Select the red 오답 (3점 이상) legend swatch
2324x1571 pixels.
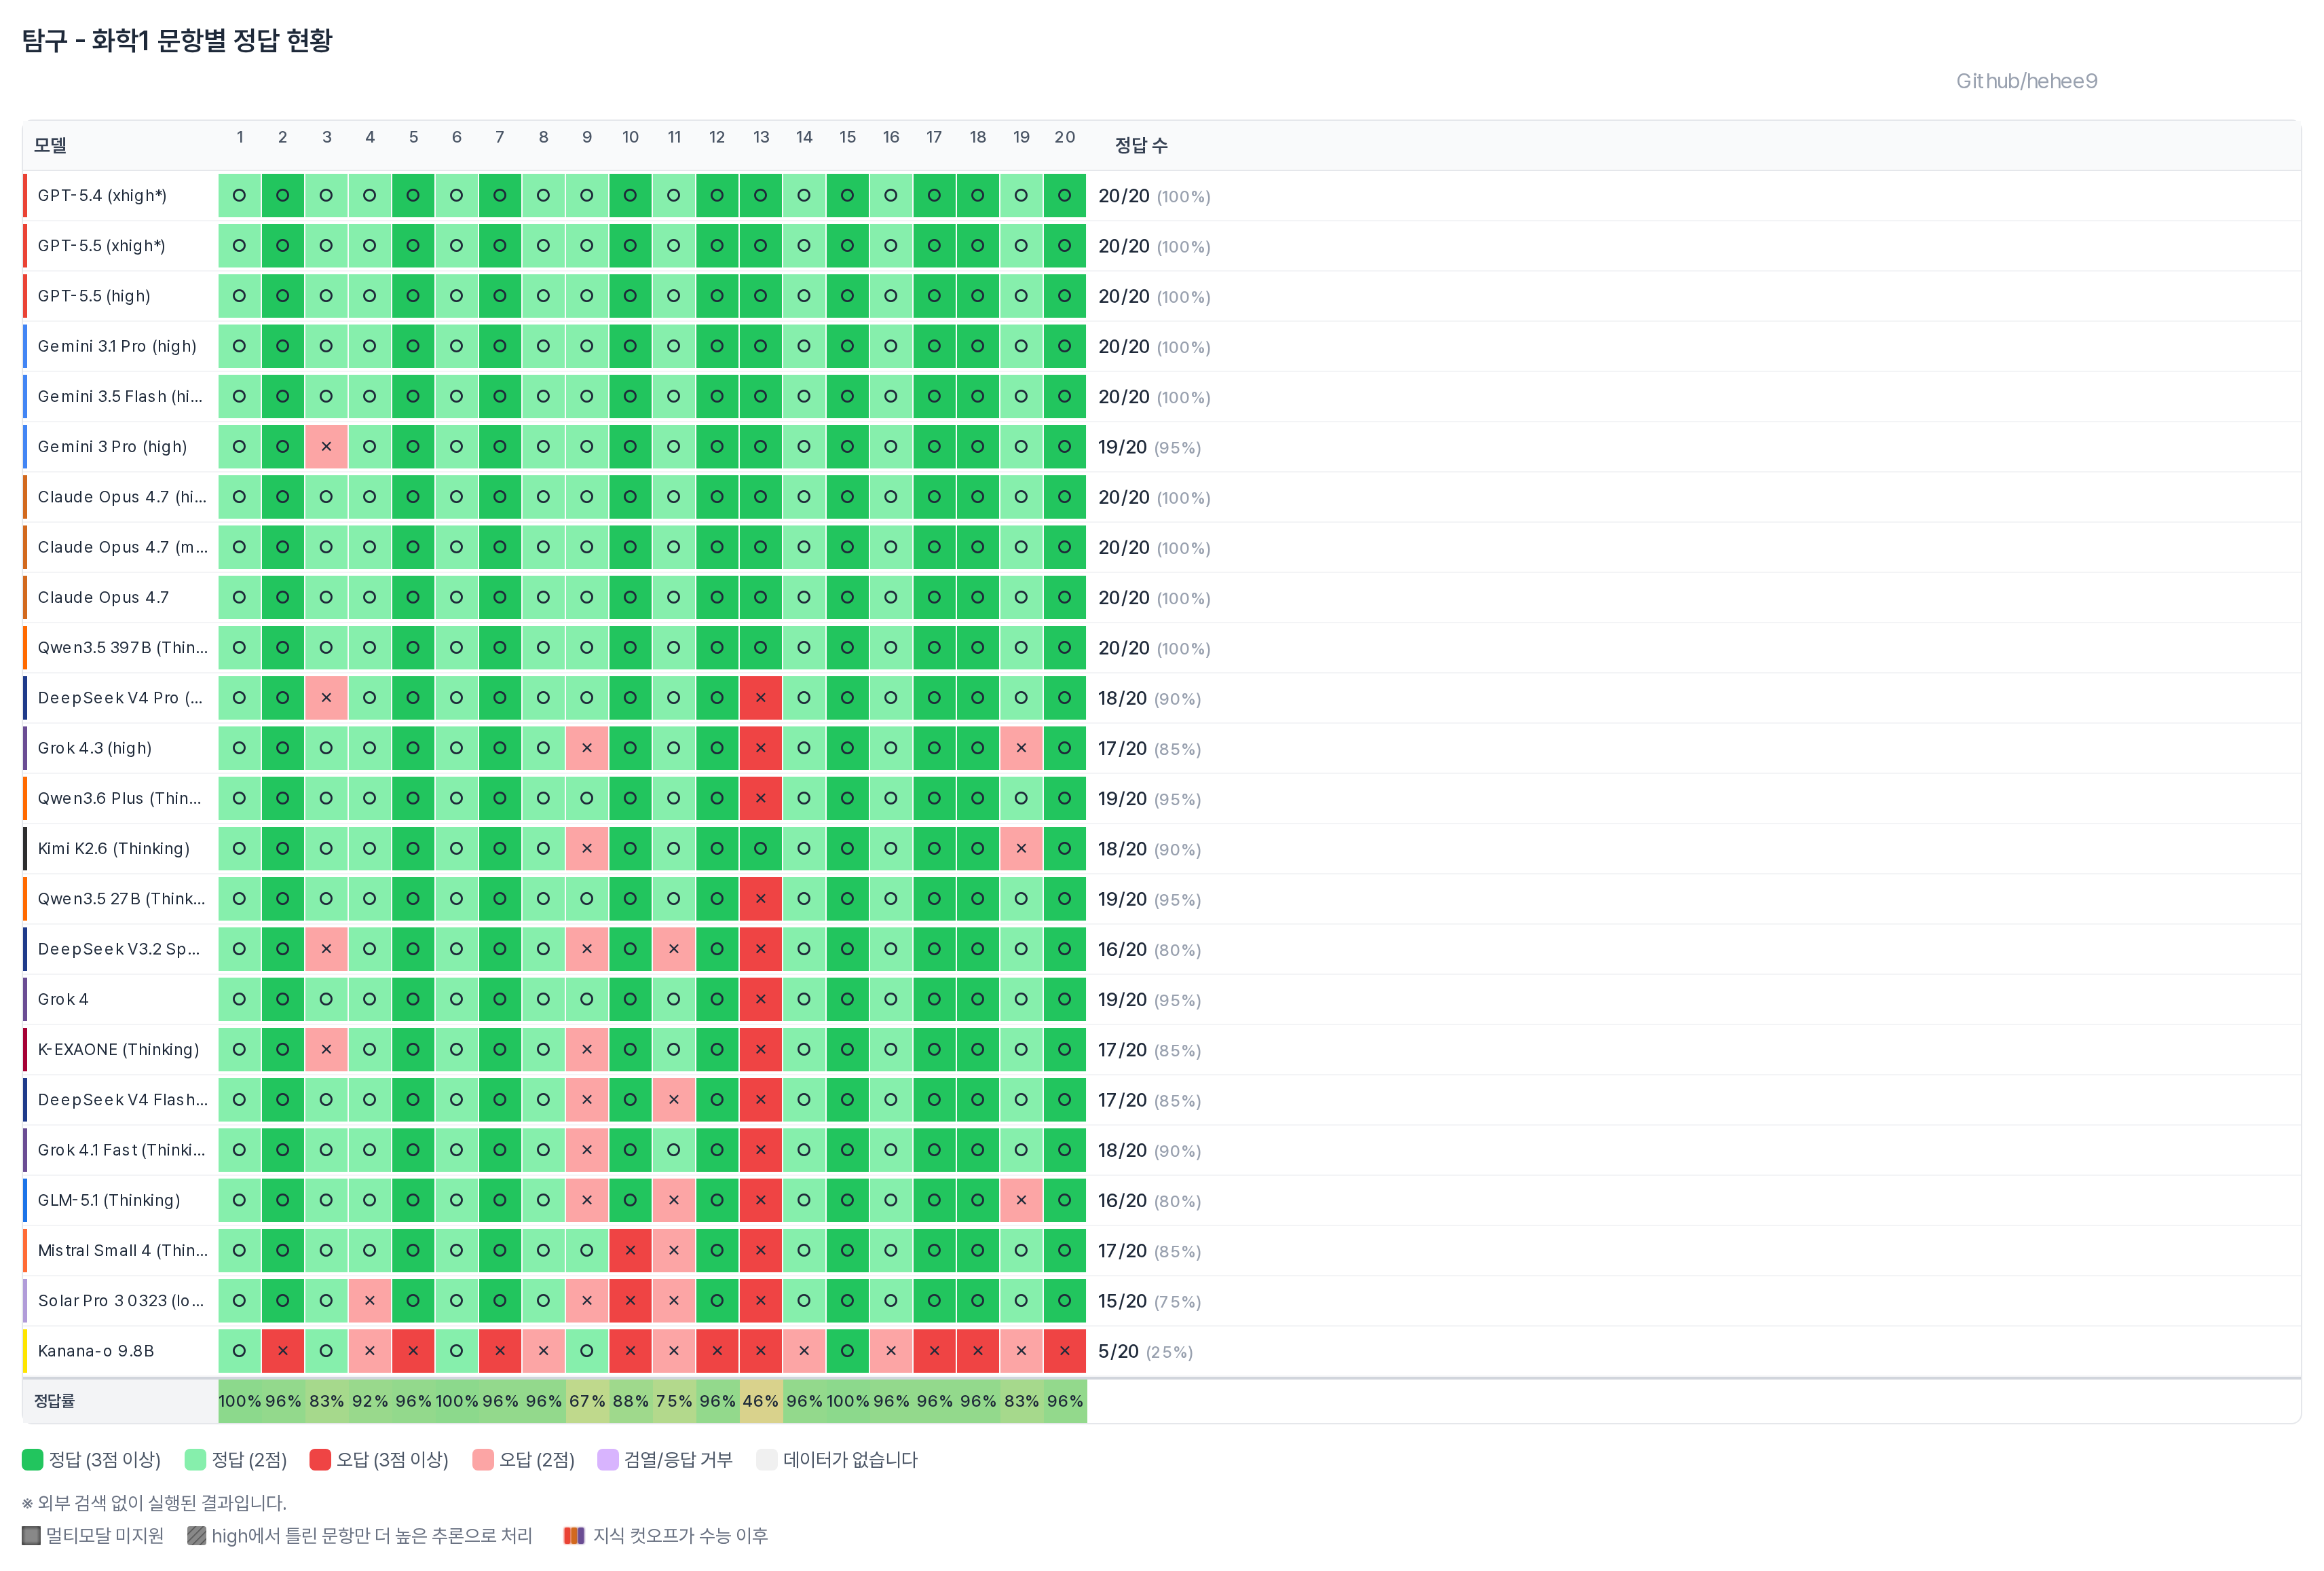(x=320, y=1460)
